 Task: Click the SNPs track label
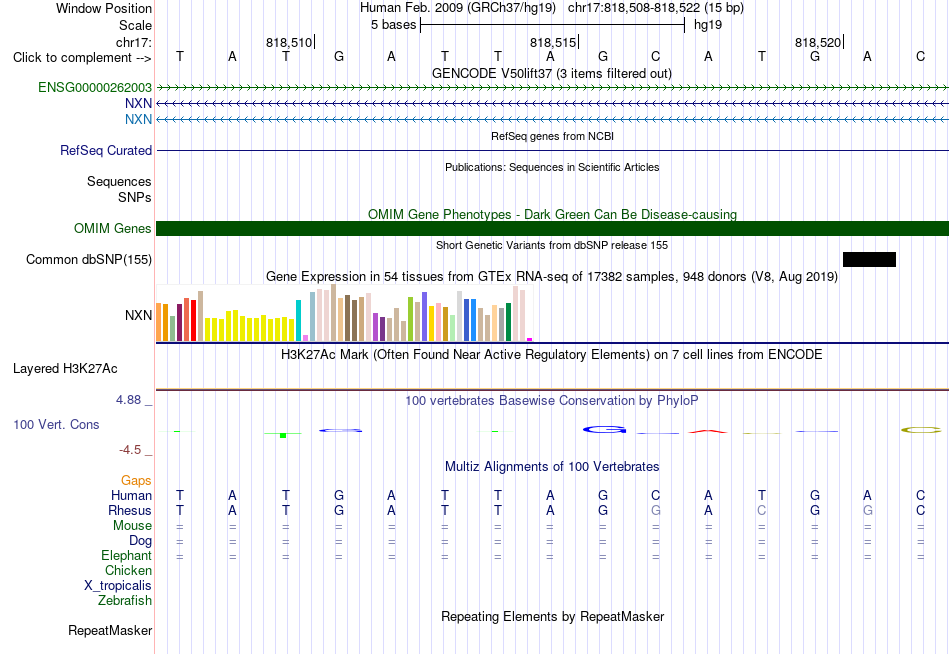pos(135,198)
